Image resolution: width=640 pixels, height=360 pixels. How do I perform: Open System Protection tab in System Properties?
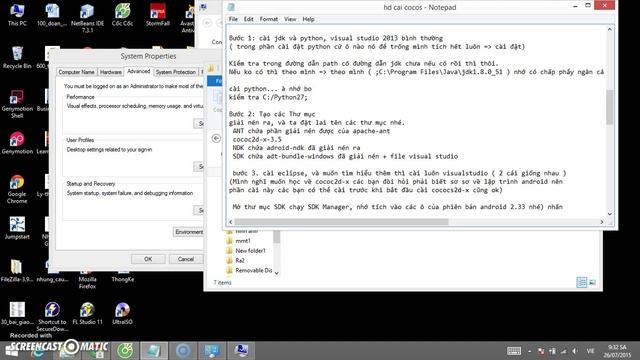176,72
